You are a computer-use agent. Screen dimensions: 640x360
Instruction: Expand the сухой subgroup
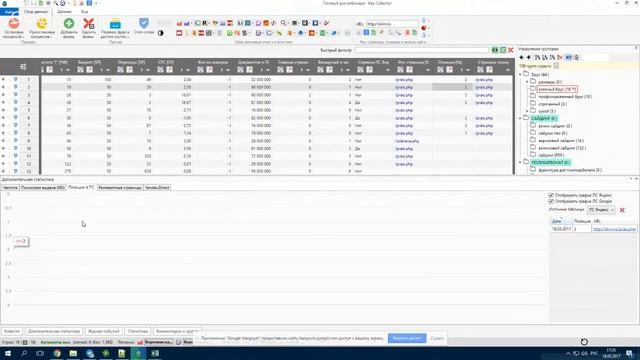tap(527, 111)
